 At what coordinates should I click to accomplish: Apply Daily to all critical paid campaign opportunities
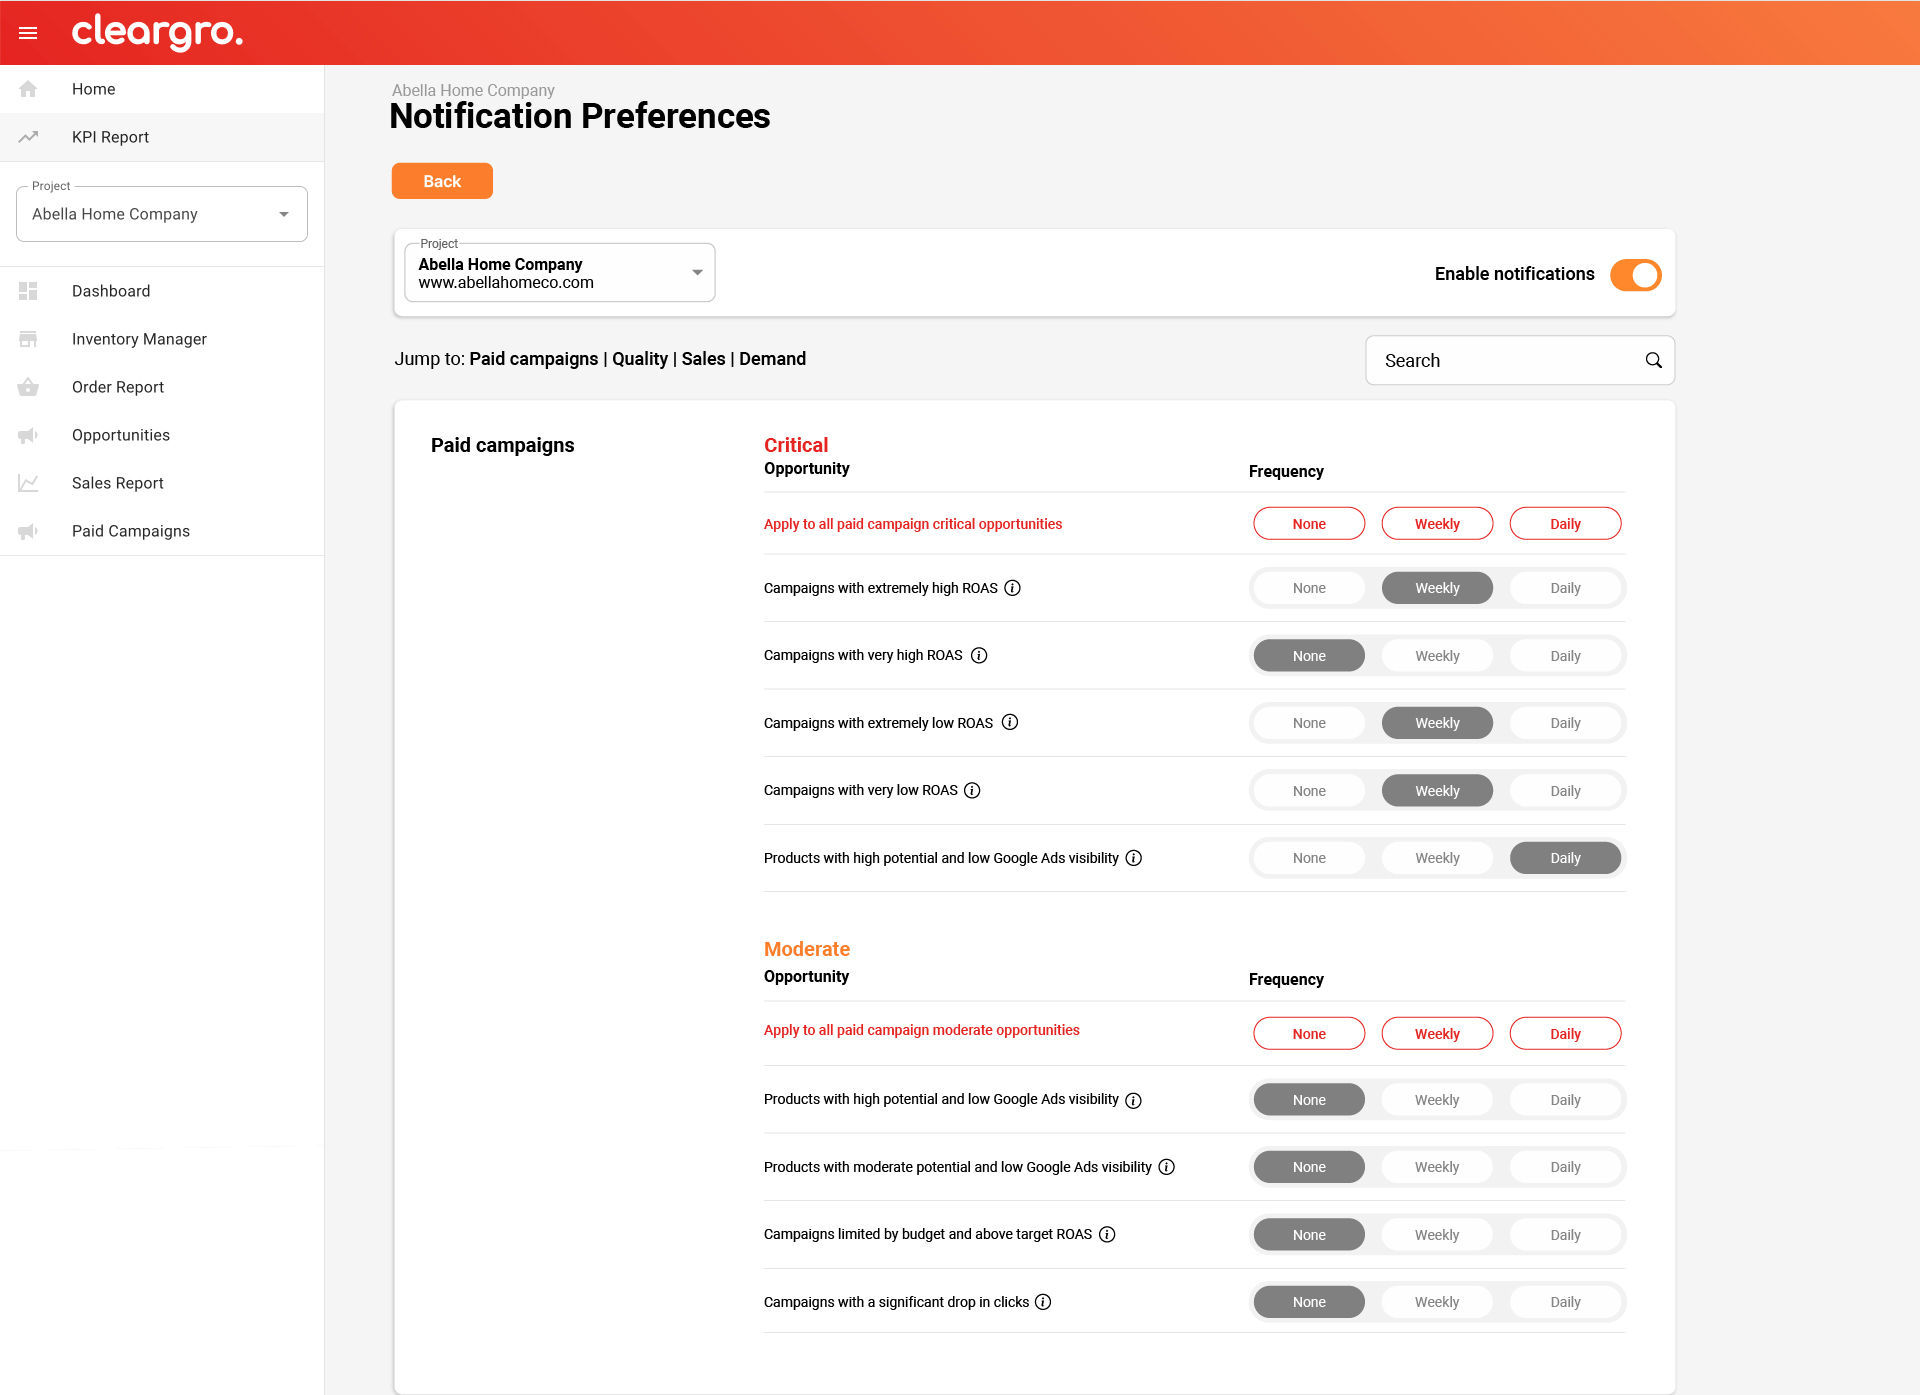(1564, 524)
